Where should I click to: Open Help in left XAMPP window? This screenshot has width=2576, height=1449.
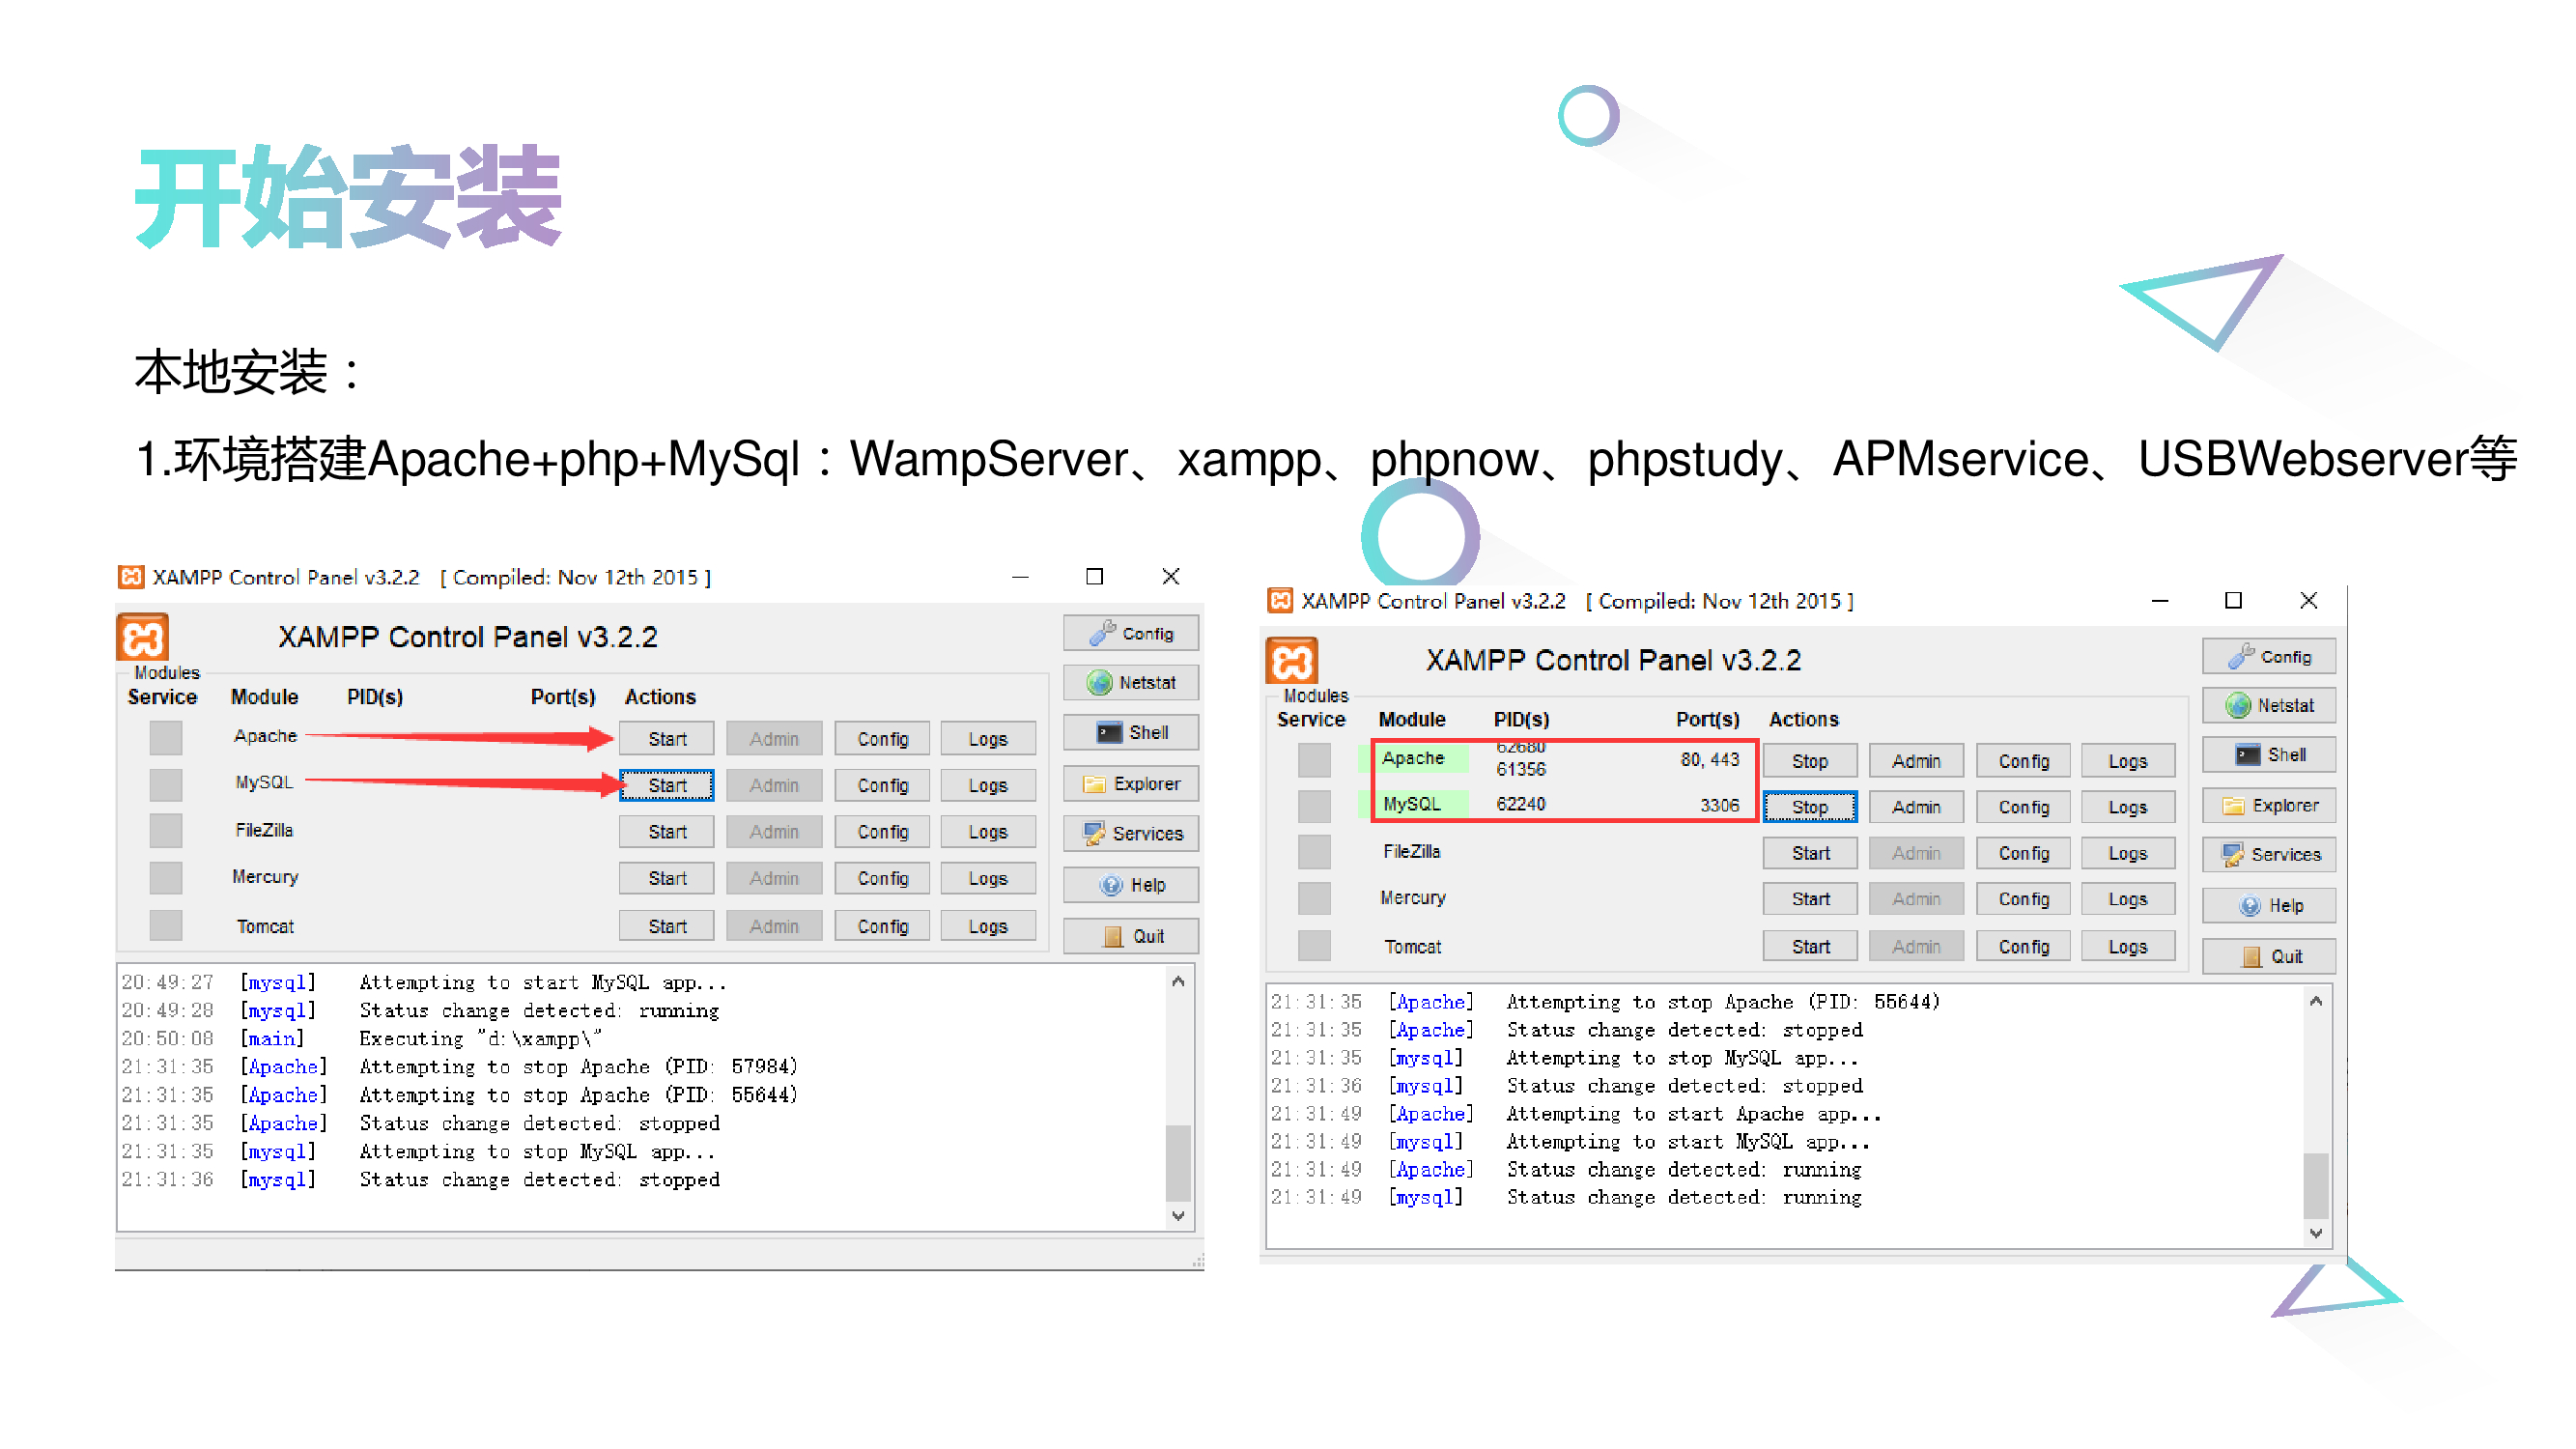click(x=1130, y=885)
